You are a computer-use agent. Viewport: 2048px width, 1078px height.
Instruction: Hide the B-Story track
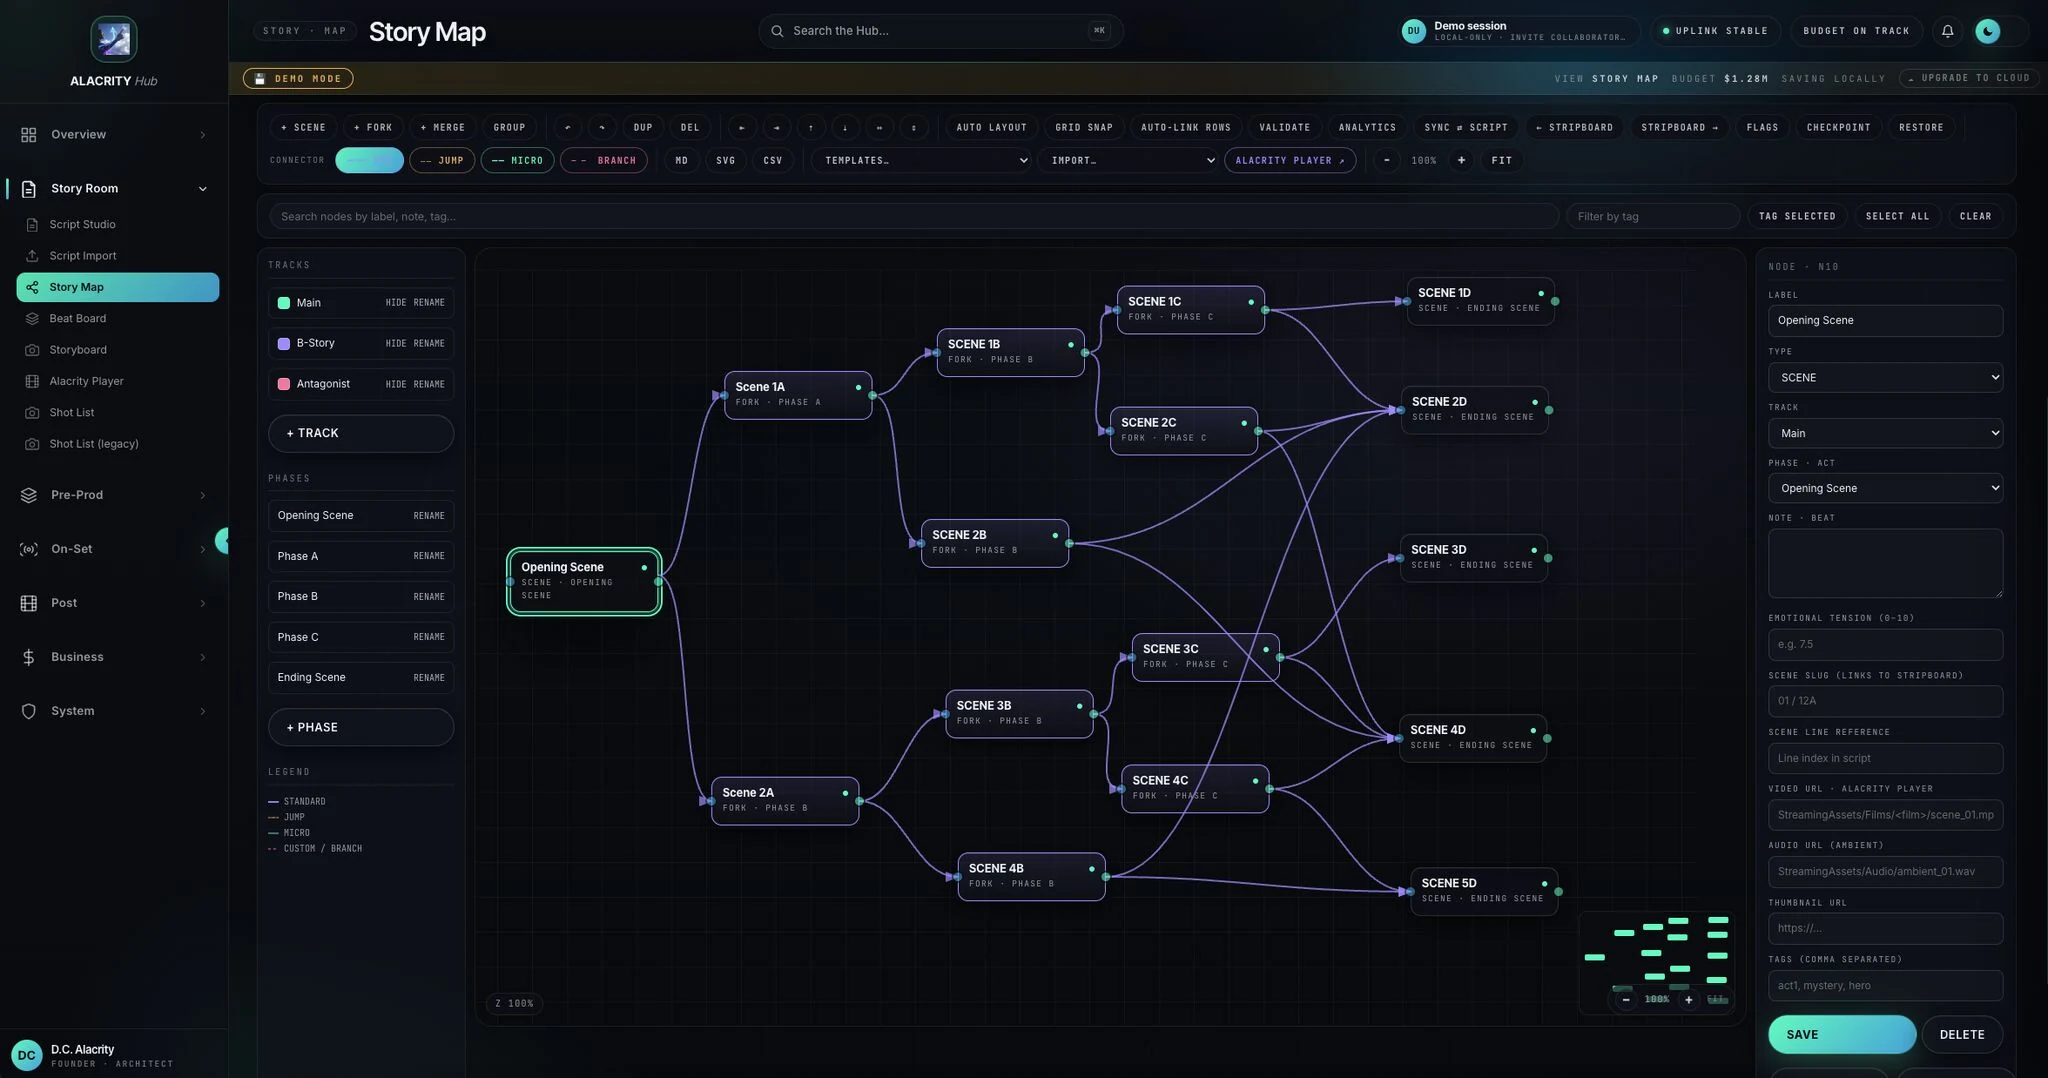(395, 343)
